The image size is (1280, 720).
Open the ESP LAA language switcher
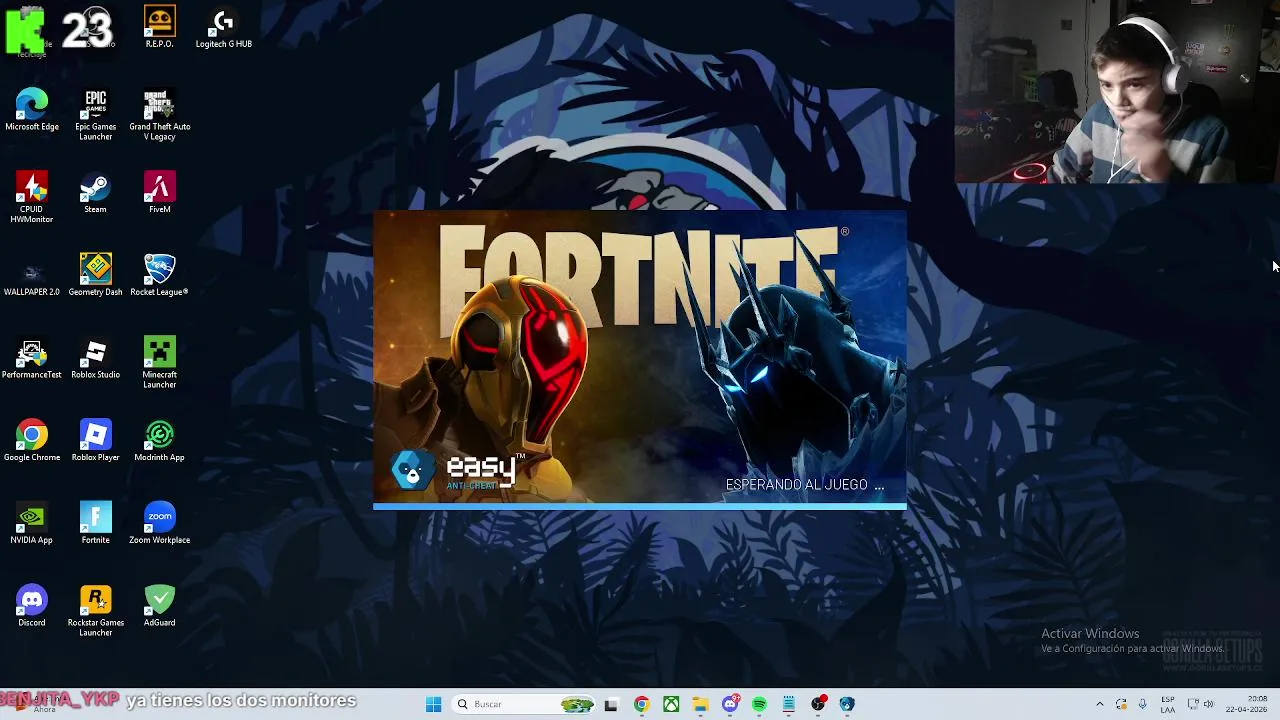(x=1168, y=704)
